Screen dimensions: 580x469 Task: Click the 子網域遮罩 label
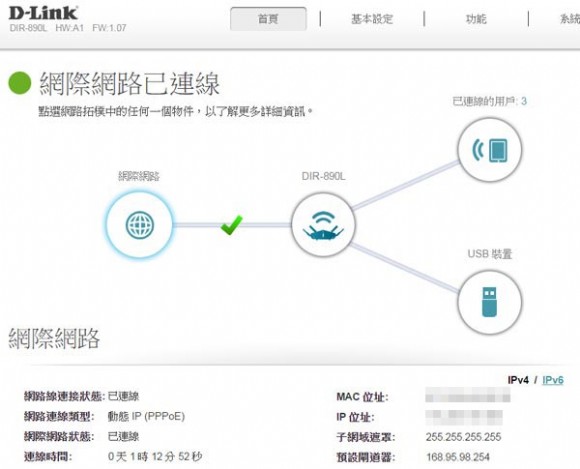366,437
